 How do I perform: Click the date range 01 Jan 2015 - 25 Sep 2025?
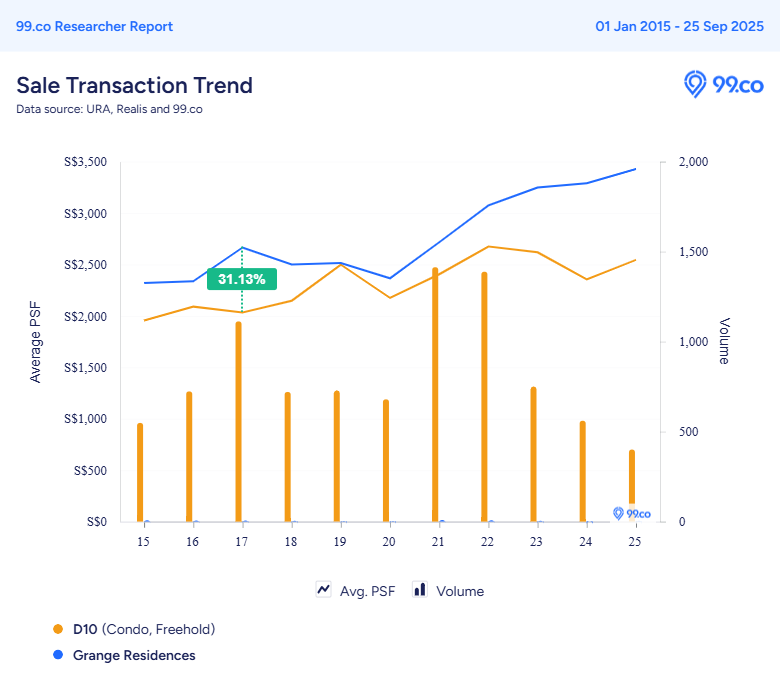[679, 26]
